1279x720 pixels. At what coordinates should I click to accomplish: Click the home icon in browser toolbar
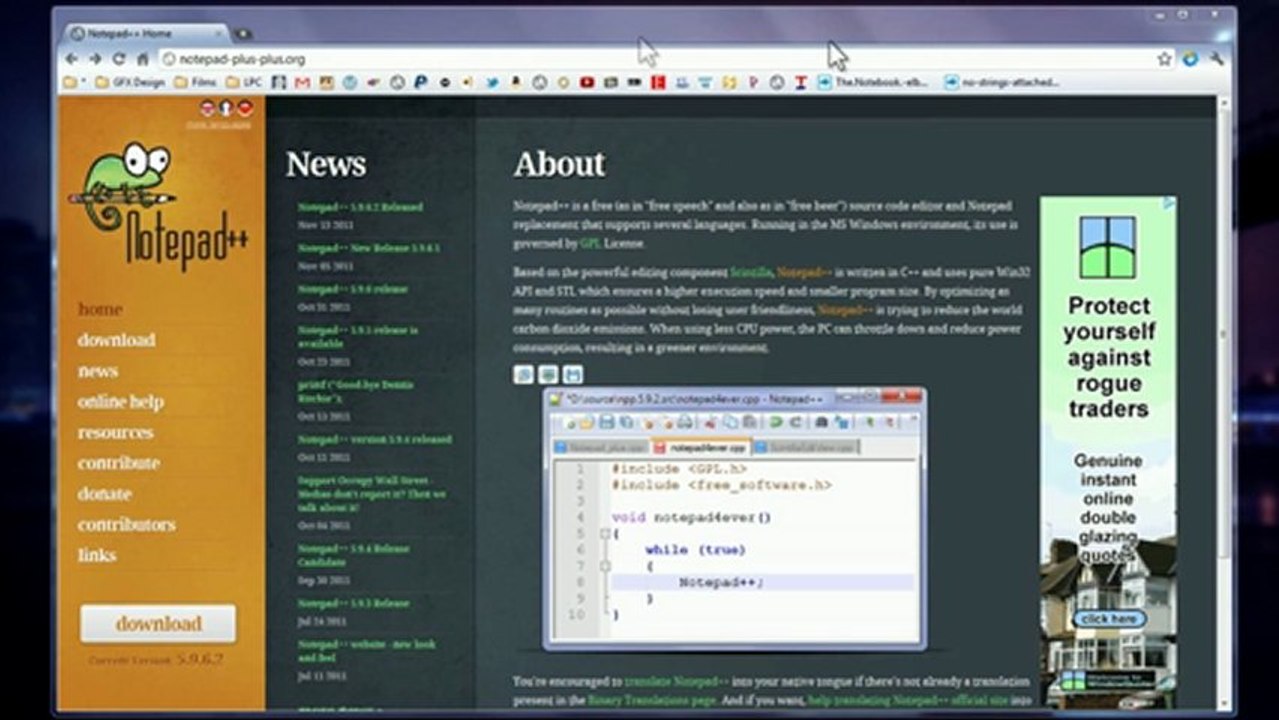[143, 59]
